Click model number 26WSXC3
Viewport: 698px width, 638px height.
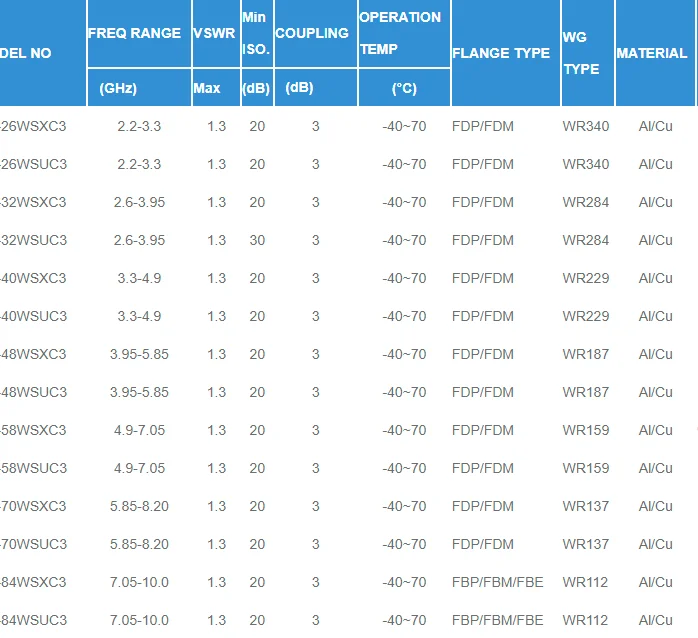pyautogui.click(x=33, y=126)
